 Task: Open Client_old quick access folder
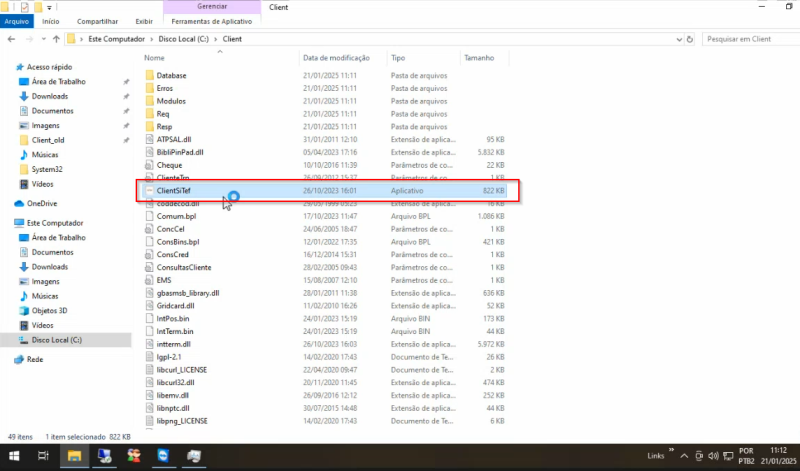[48, 140]
